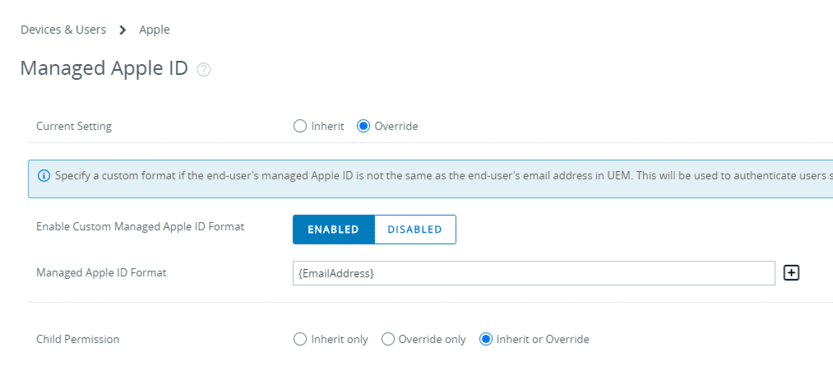
Task: Click the Current Setting label
Action: click(74, 126)
